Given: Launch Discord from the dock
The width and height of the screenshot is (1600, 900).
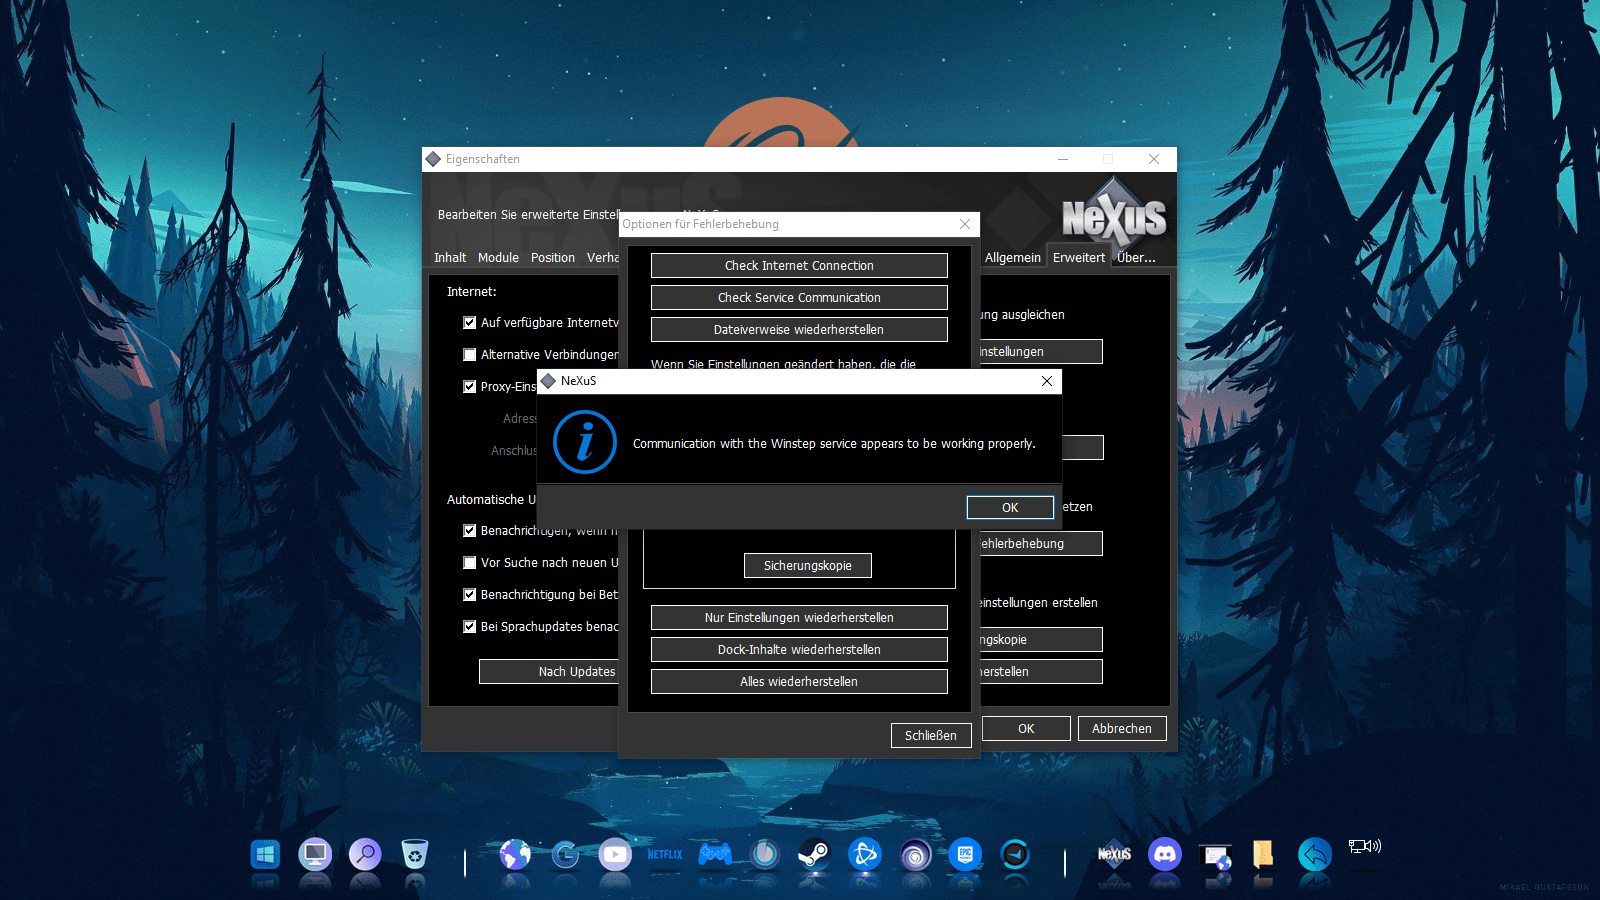Looking at the screenshot, I should pos(1164,854).
